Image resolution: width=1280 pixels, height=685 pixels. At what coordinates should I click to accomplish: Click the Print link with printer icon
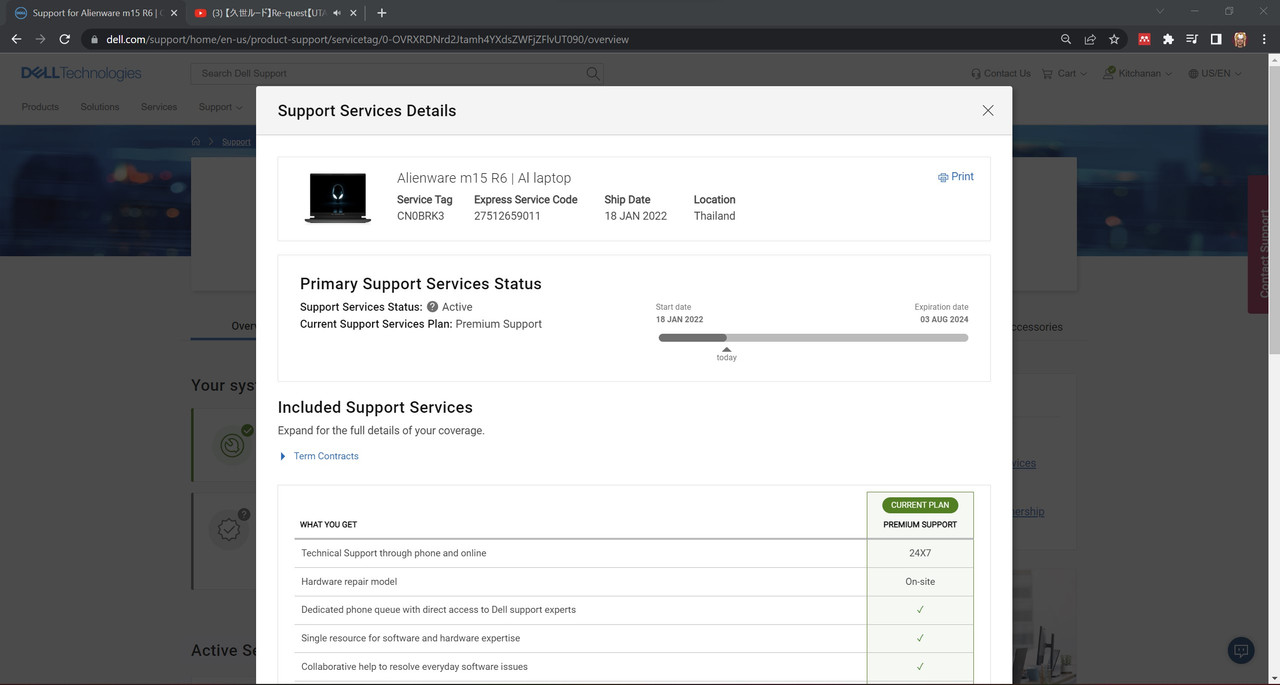(955, 176)
